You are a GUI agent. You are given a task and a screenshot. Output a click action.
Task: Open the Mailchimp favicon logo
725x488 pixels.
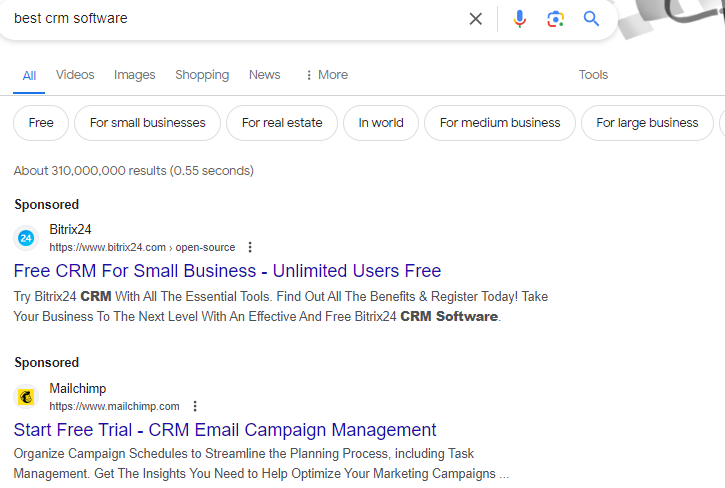pos(26,397)
